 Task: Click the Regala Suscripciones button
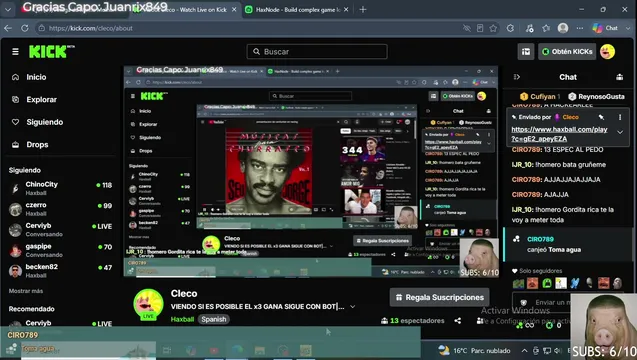(440, 297)
